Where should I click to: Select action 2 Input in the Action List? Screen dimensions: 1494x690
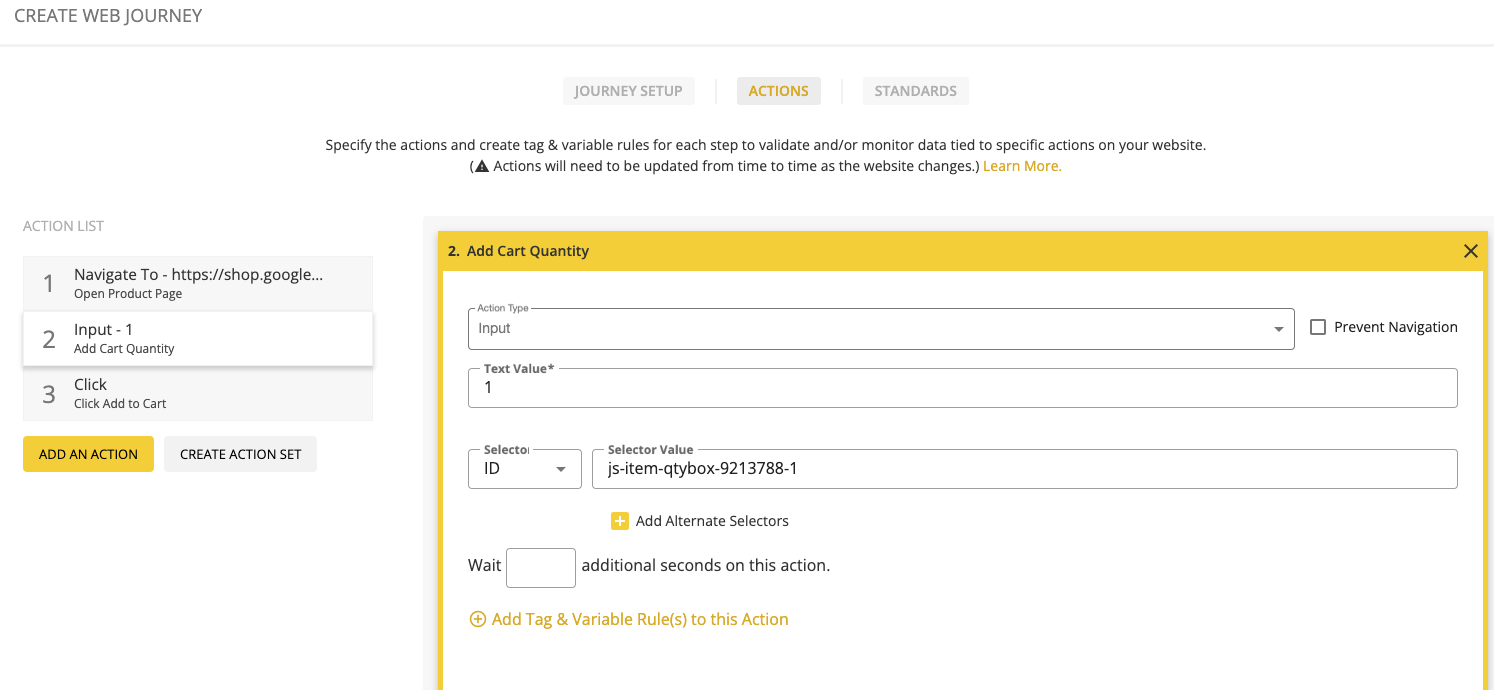point(198,338)
